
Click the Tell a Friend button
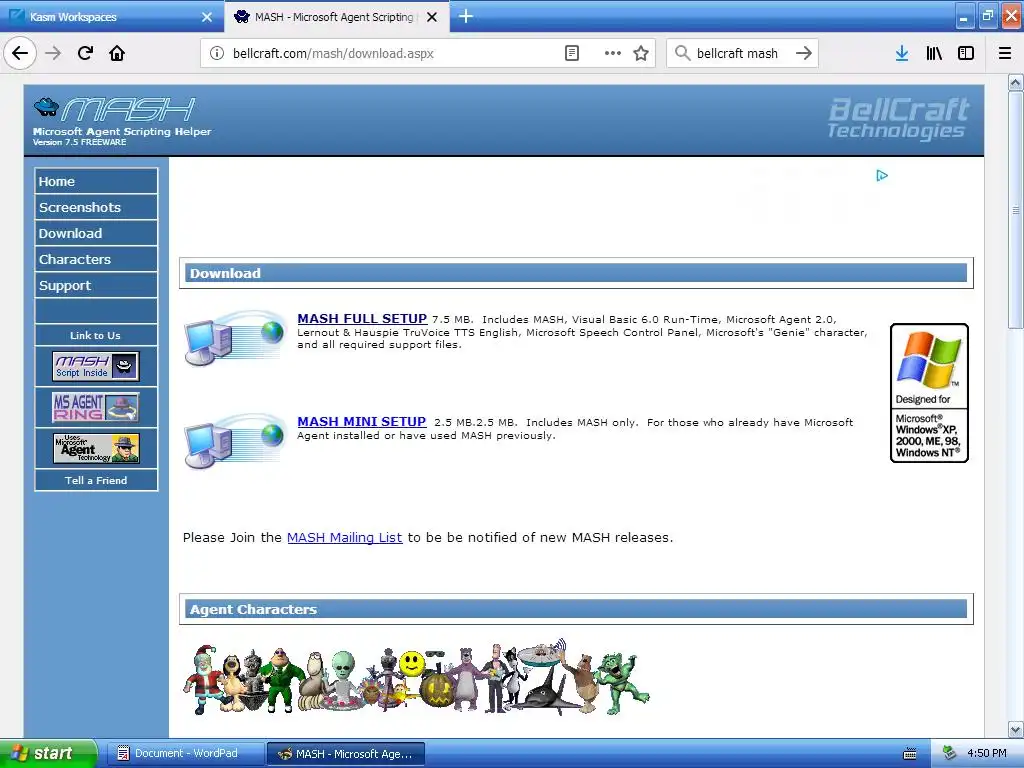96,480
